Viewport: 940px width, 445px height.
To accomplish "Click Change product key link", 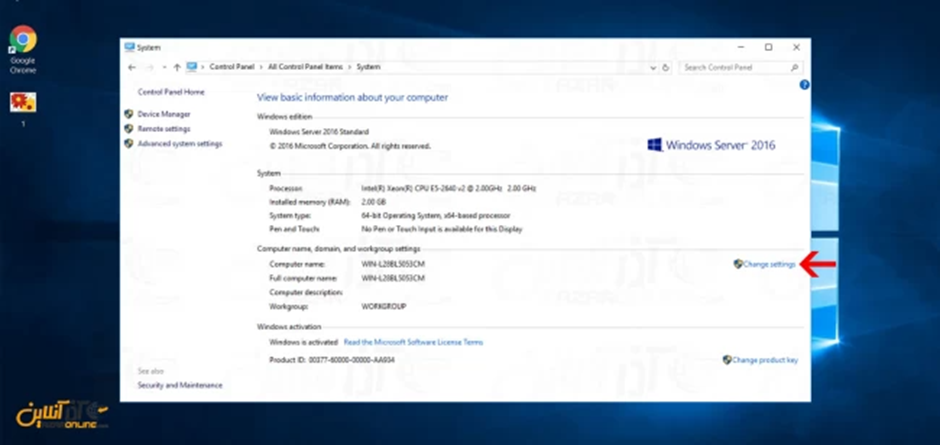I will click(x=765, y=360).
